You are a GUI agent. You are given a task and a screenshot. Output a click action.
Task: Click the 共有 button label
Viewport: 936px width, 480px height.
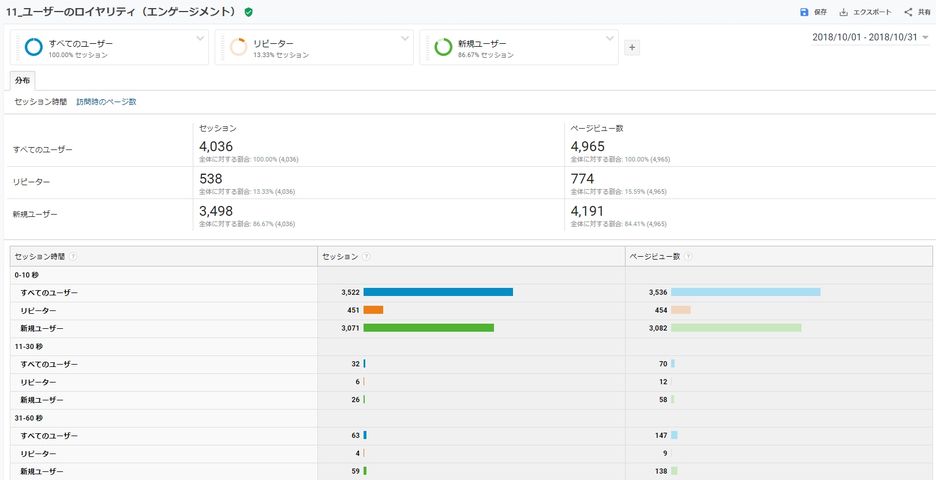(924, 12)
